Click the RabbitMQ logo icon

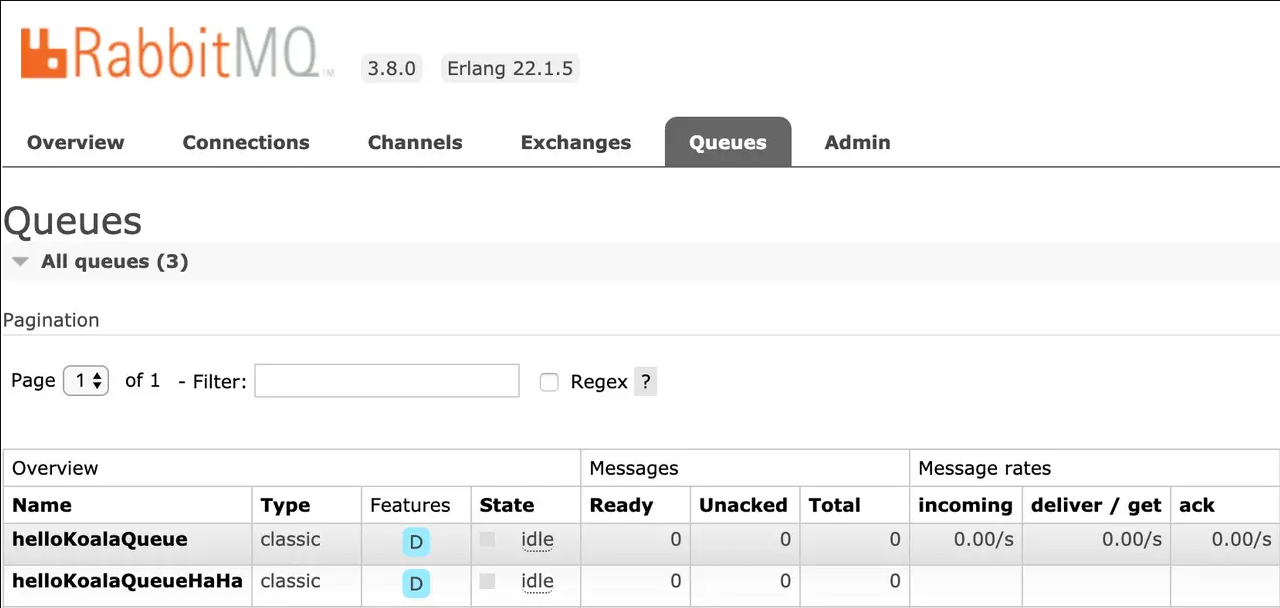pyautogui.click(x=44, y=54)
